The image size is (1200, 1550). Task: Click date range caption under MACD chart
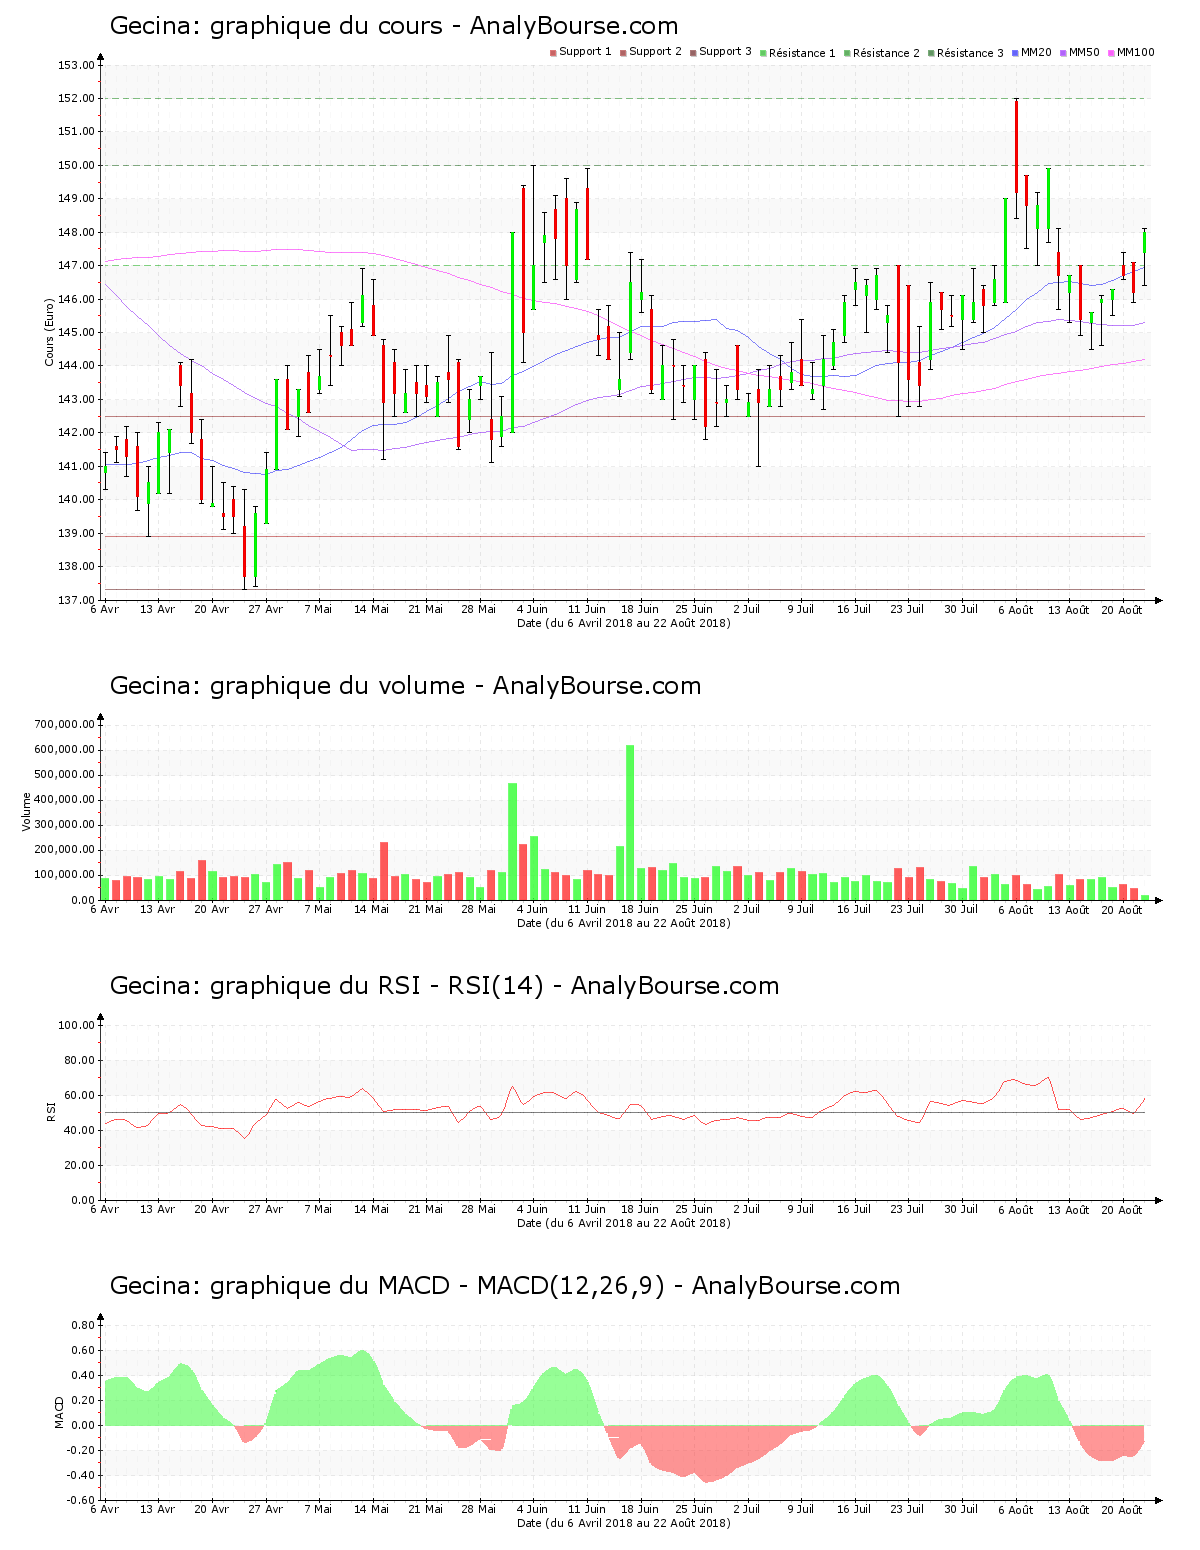[x=624, y=1523]
